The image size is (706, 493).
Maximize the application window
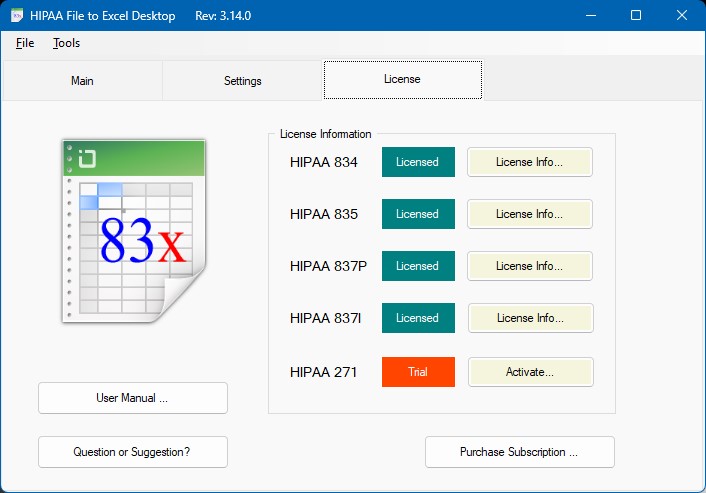[x=636, y=15]
